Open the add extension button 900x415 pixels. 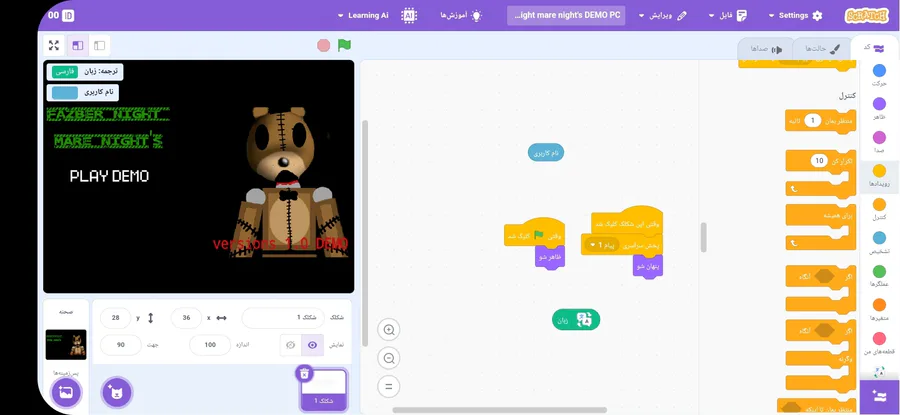pyautogui.click(x=879, y=397)
